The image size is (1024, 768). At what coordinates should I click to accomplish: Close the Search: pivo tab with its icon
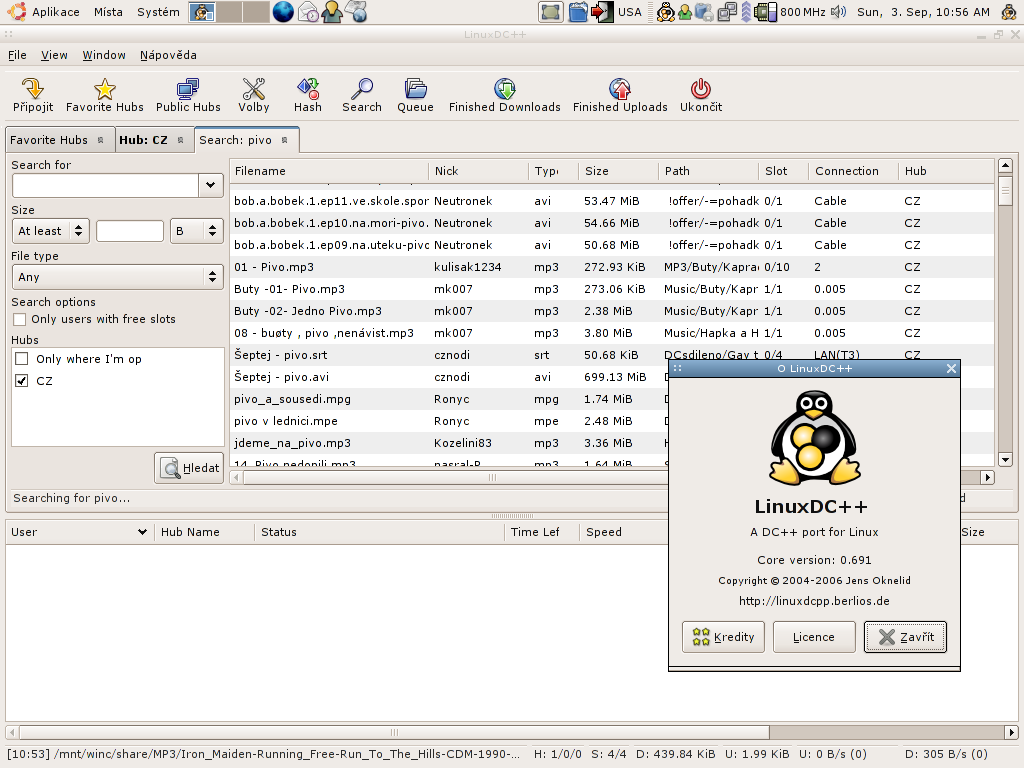(285, 140)
